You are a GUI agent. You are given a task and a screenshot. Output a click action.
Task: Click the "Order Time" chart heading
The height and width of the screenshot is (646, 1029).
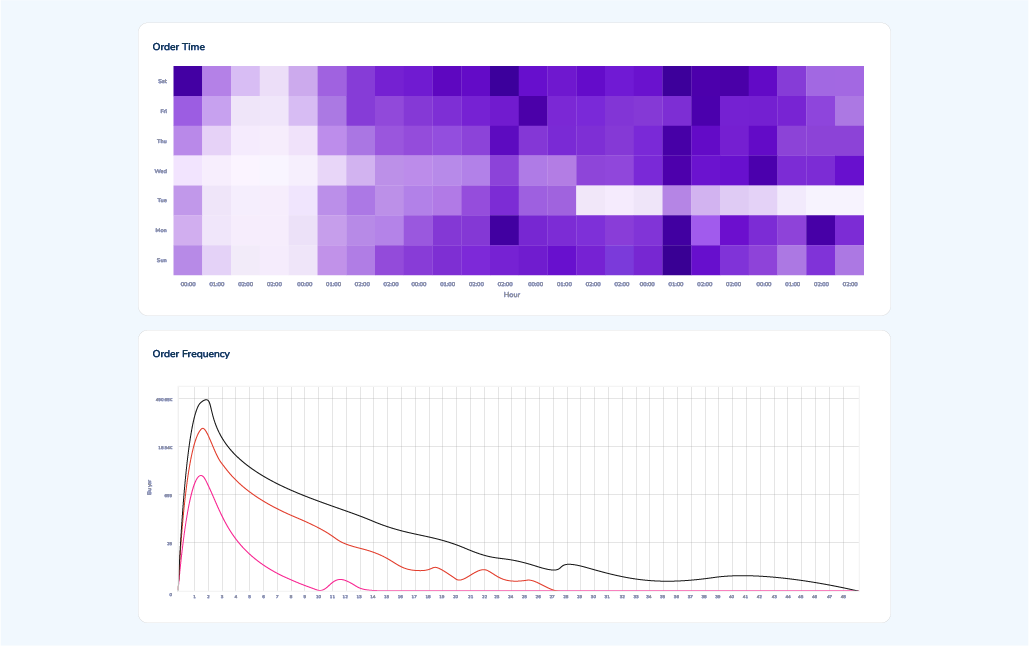pyautogui.click(x=178, y=47)
